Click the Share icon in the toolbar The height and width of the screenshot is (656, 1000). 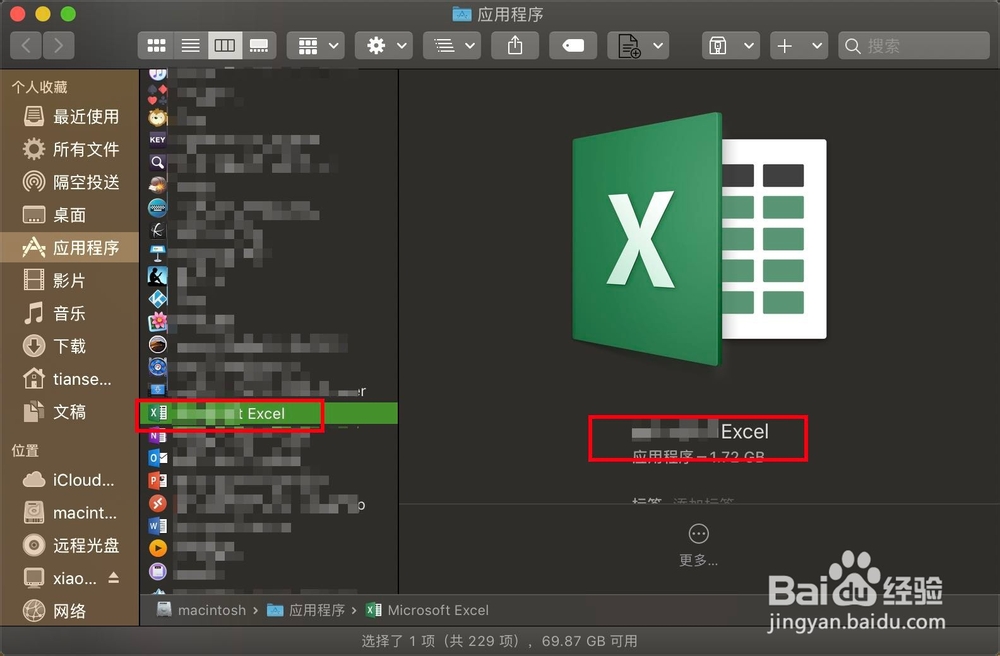coord(514,45)
